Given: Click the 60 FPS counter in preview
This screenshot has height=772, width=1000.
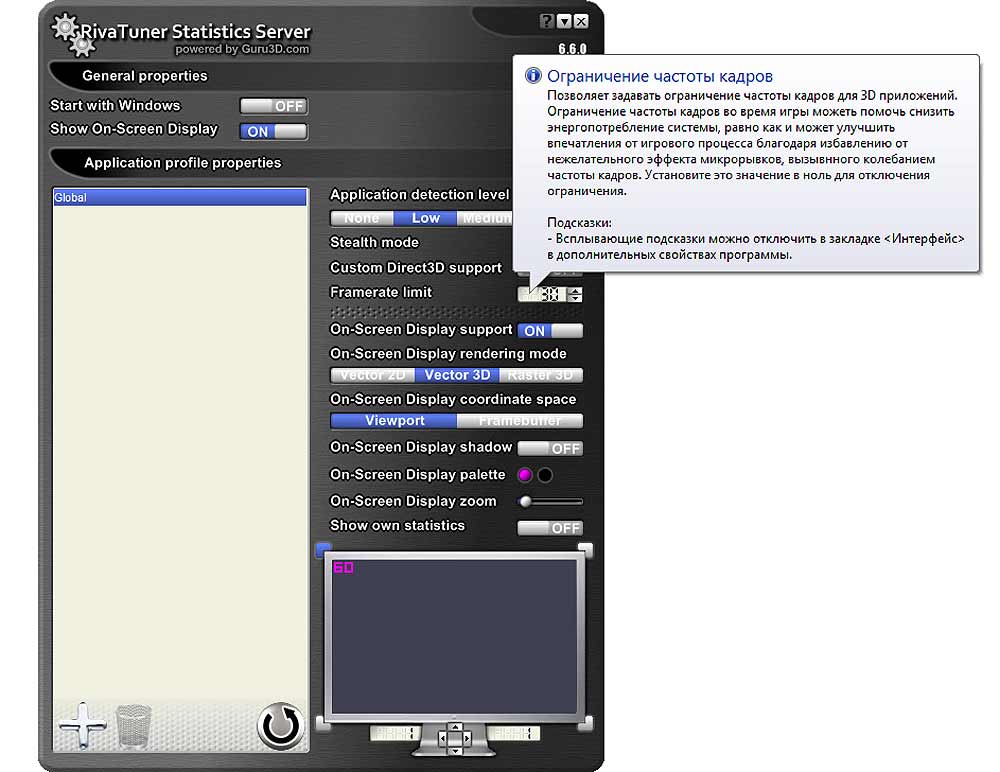Looking at the screenshot, I should click(x=343, y=567).
